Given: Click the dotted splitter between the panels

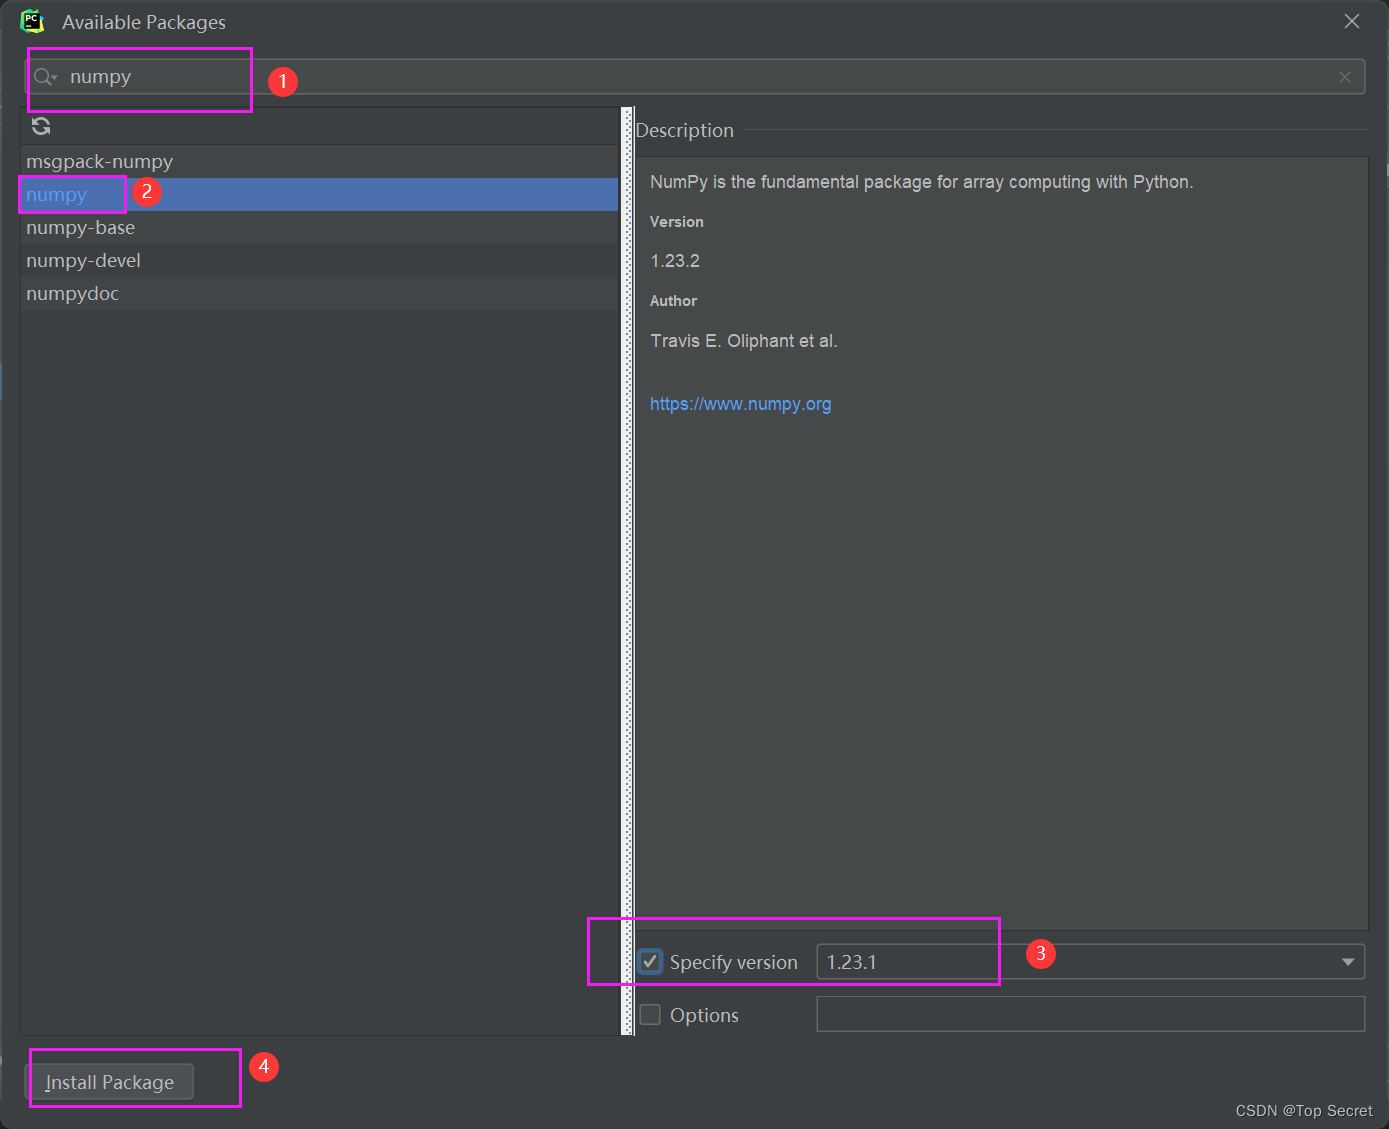Looking at the screenshot, I should tap(627, 571).
